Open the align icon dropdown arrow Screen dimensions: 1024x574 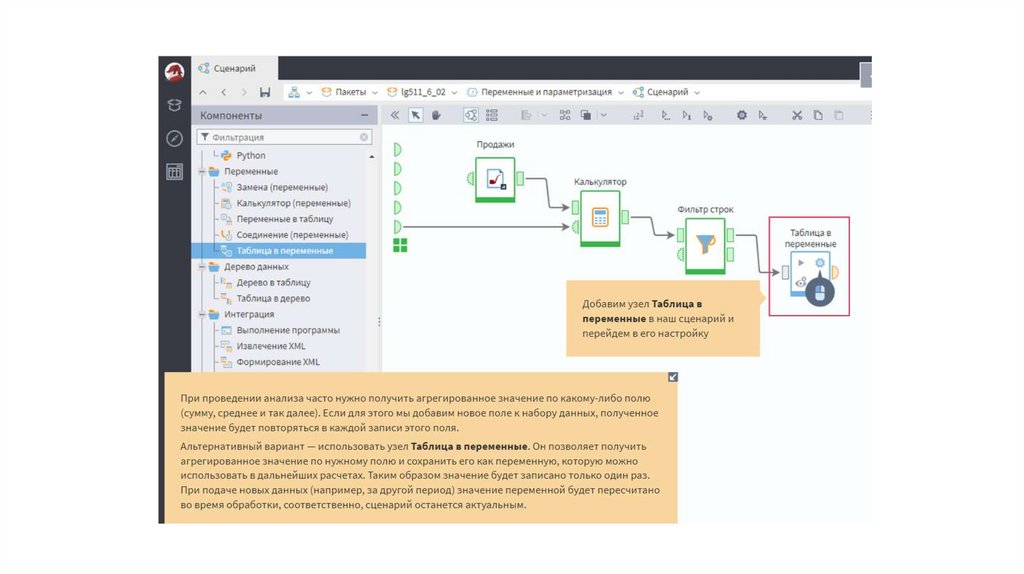pyautogui.click(x=543, y=115)
